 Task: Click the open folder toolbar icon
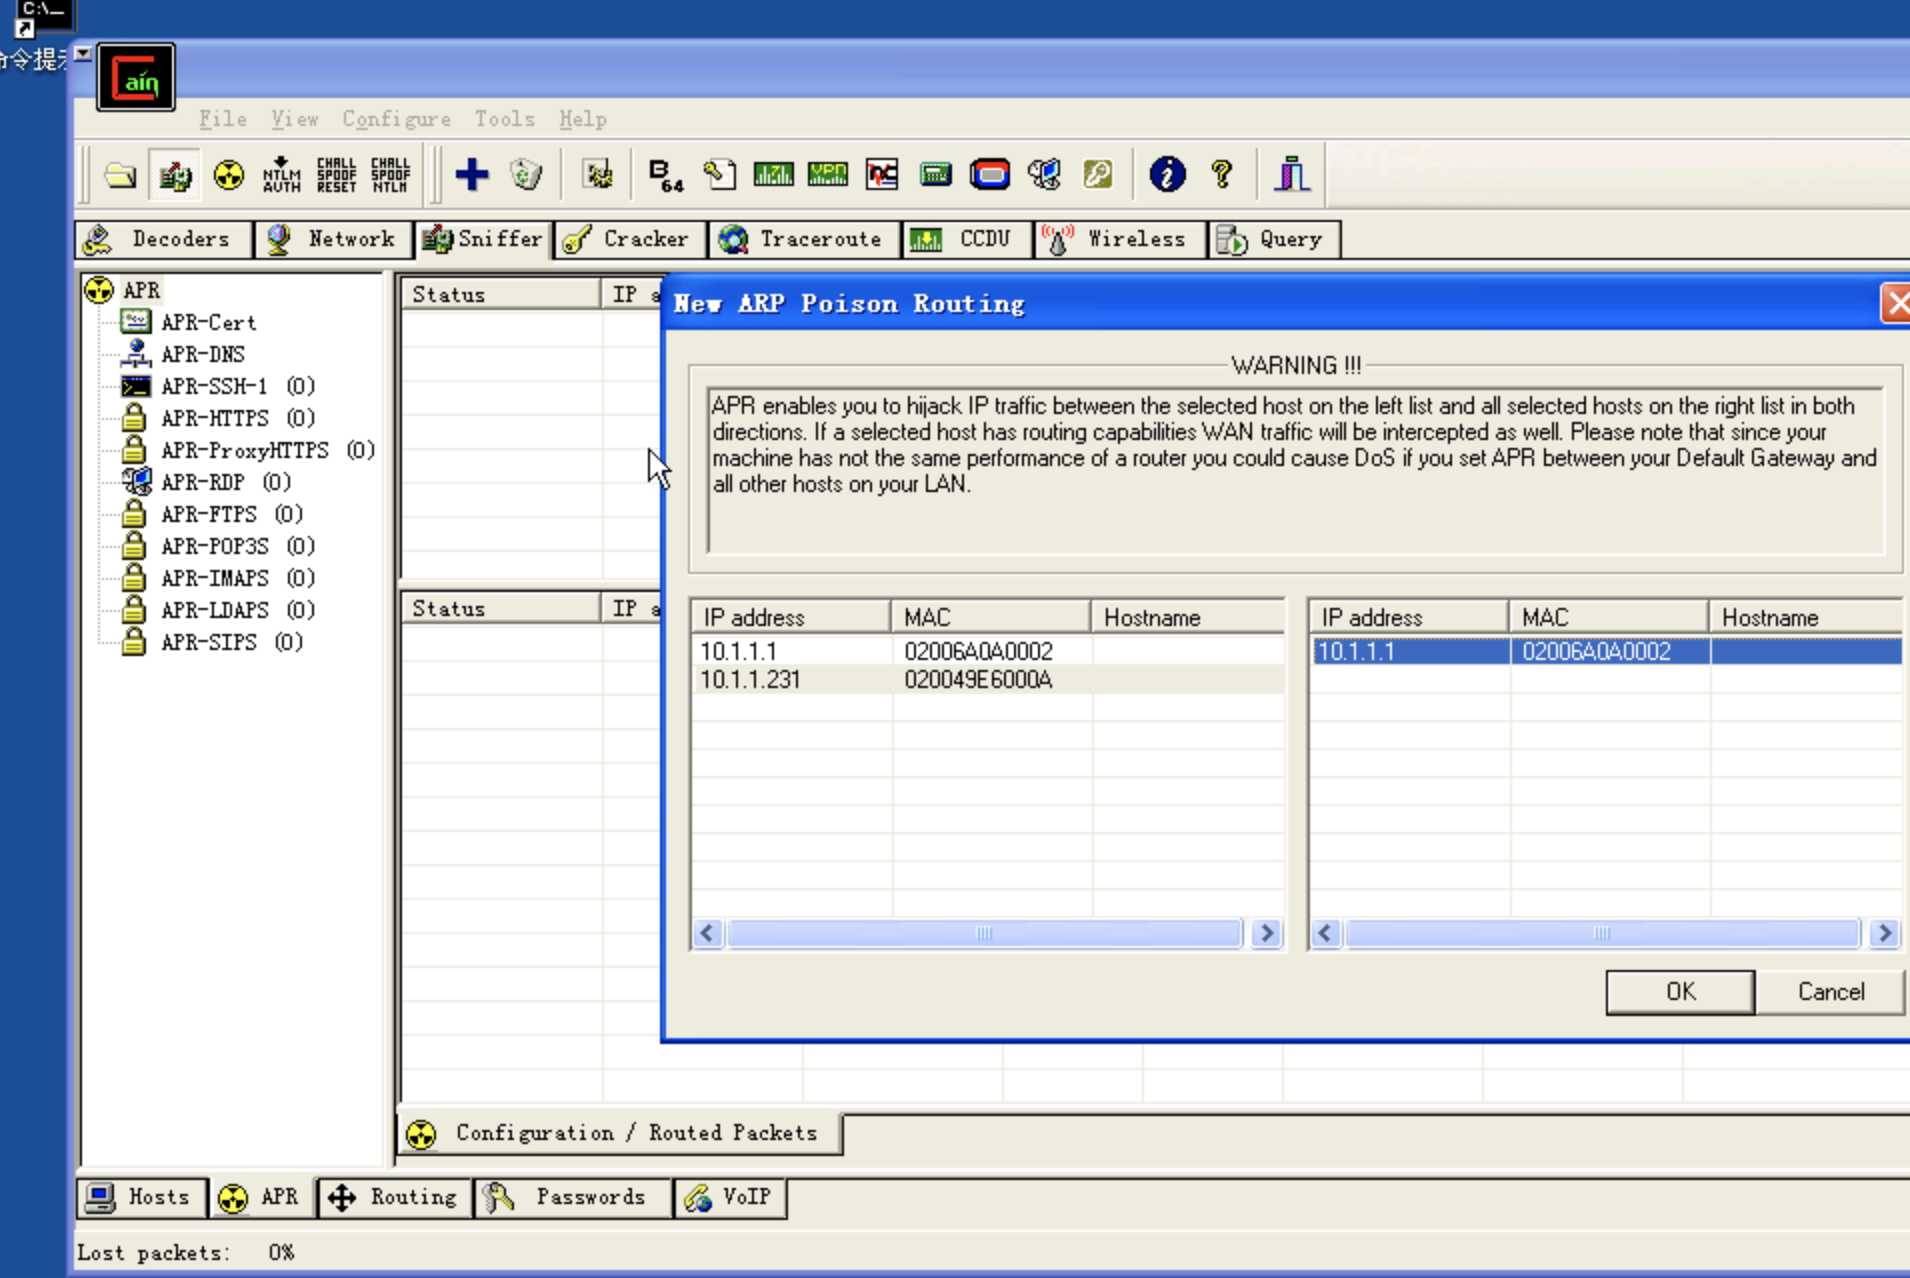[121, 175]
